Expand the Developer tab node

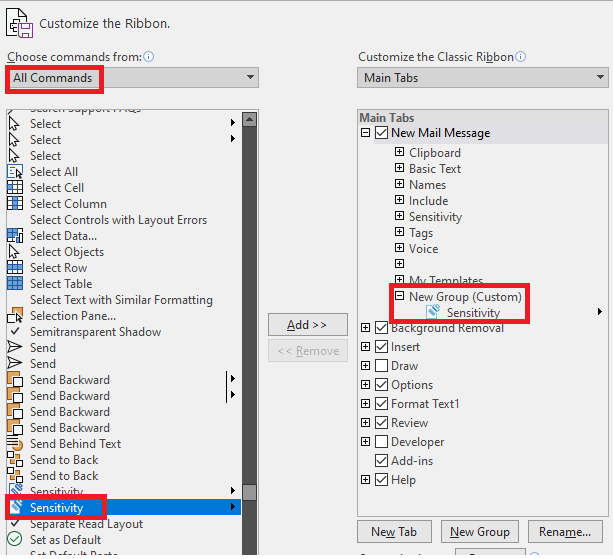(365, 442)
